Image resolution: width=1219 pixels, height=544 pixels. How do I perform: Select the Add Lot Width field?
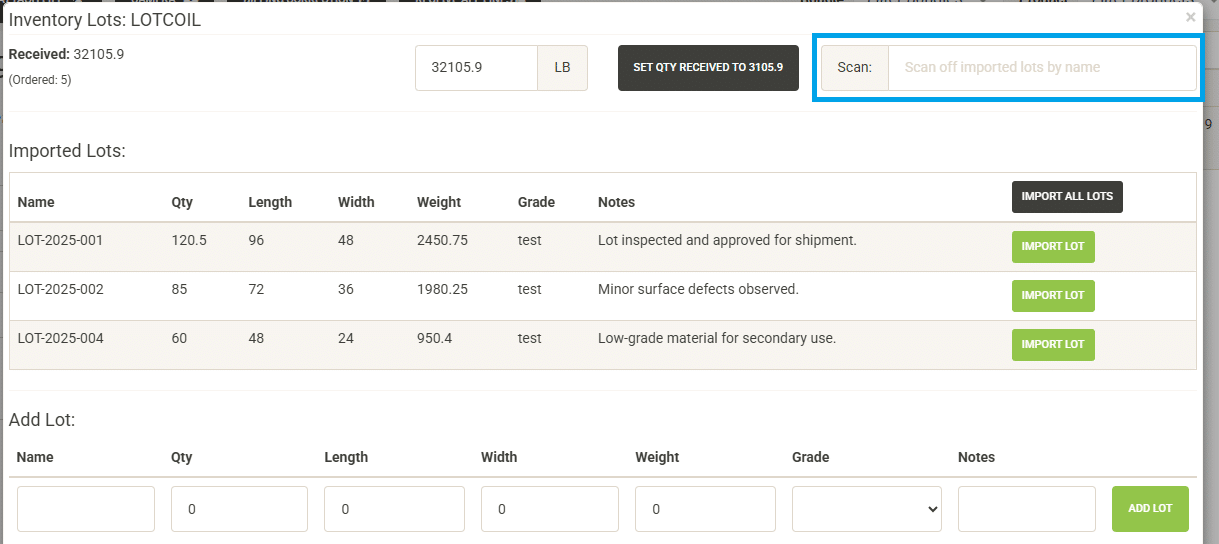[549, 509]
